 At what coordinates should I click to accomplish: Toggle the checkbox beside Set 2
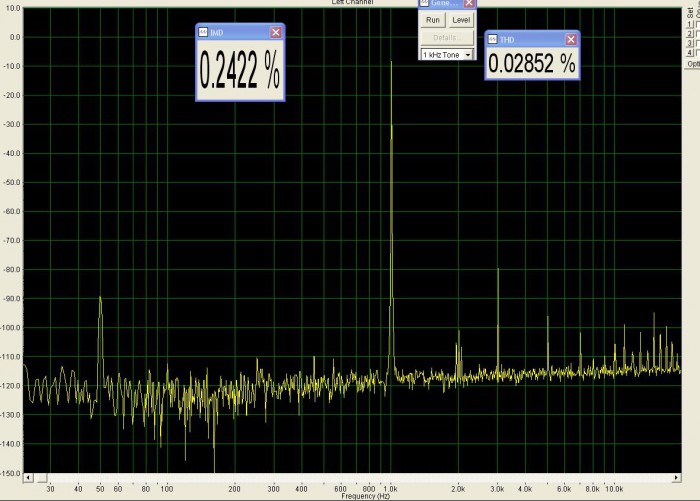[697, 34]
